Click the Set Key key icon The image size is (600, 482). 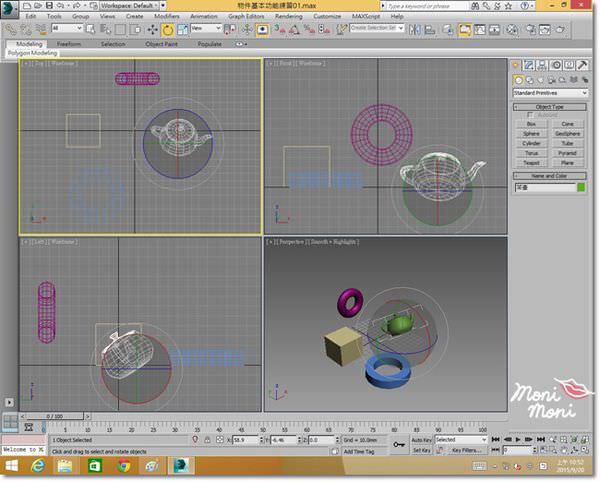398,444
